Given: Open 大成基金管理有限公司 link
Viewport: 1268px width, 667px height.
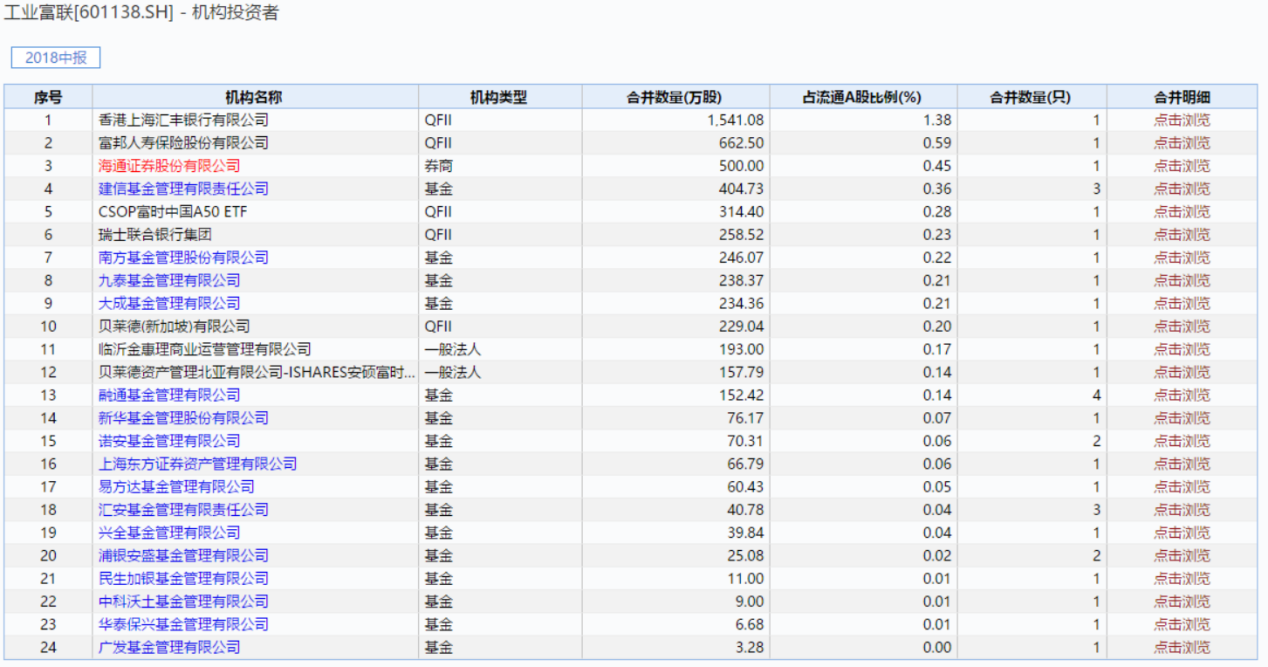Looking at the screenshot, I should [x=170, y=304].
